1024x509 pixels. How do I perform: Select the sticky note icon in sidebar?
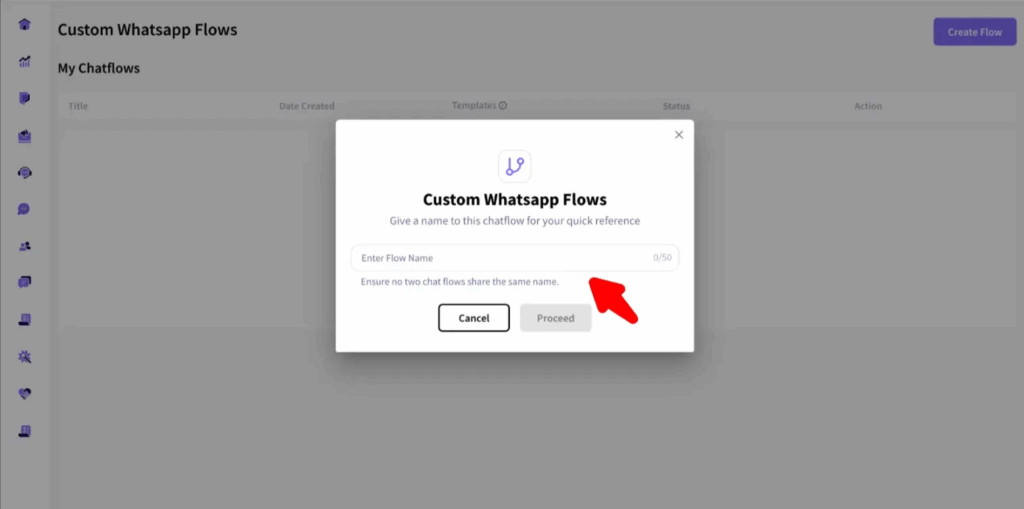[25, 99]
